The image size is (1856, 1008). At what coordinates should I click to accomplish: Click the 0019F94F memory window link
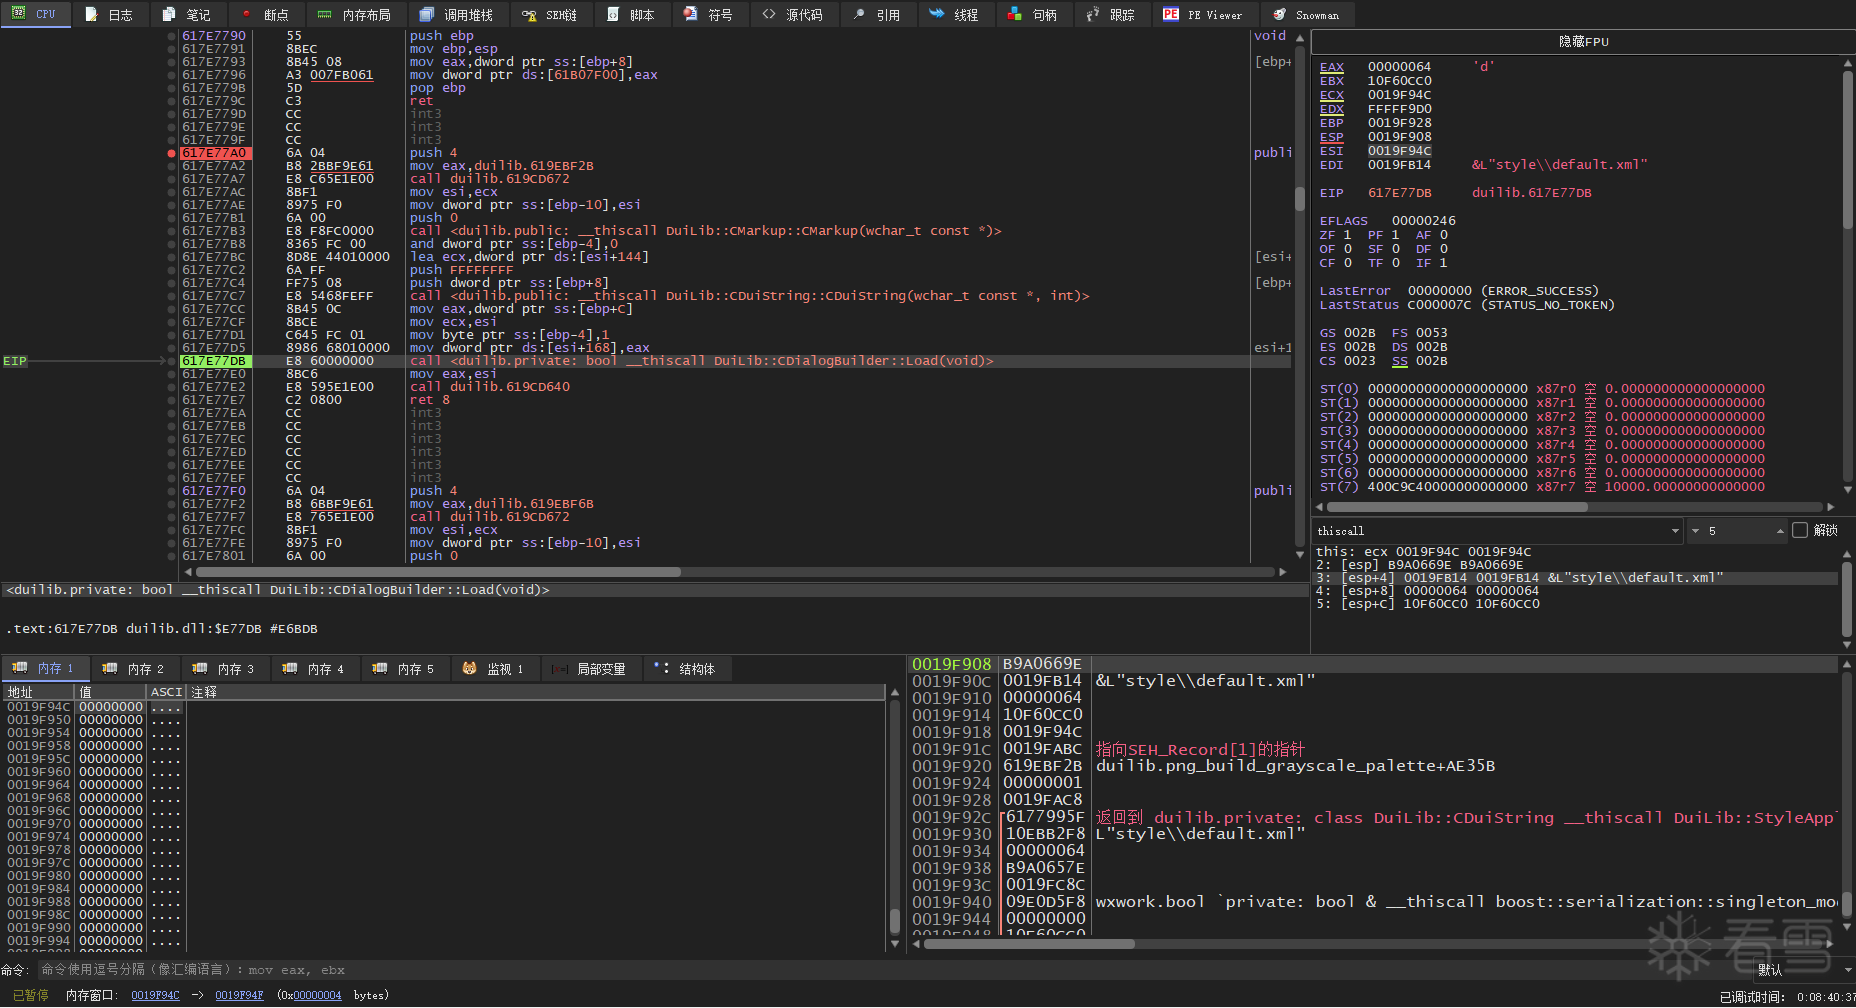point(239,995)
